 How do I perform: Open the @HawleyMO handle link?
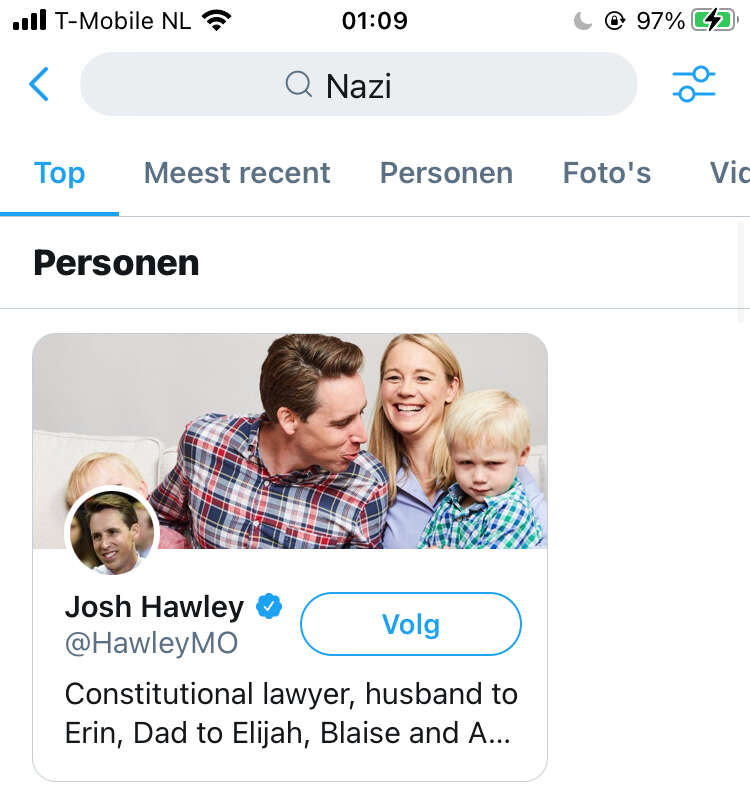[x=152, y=643]
